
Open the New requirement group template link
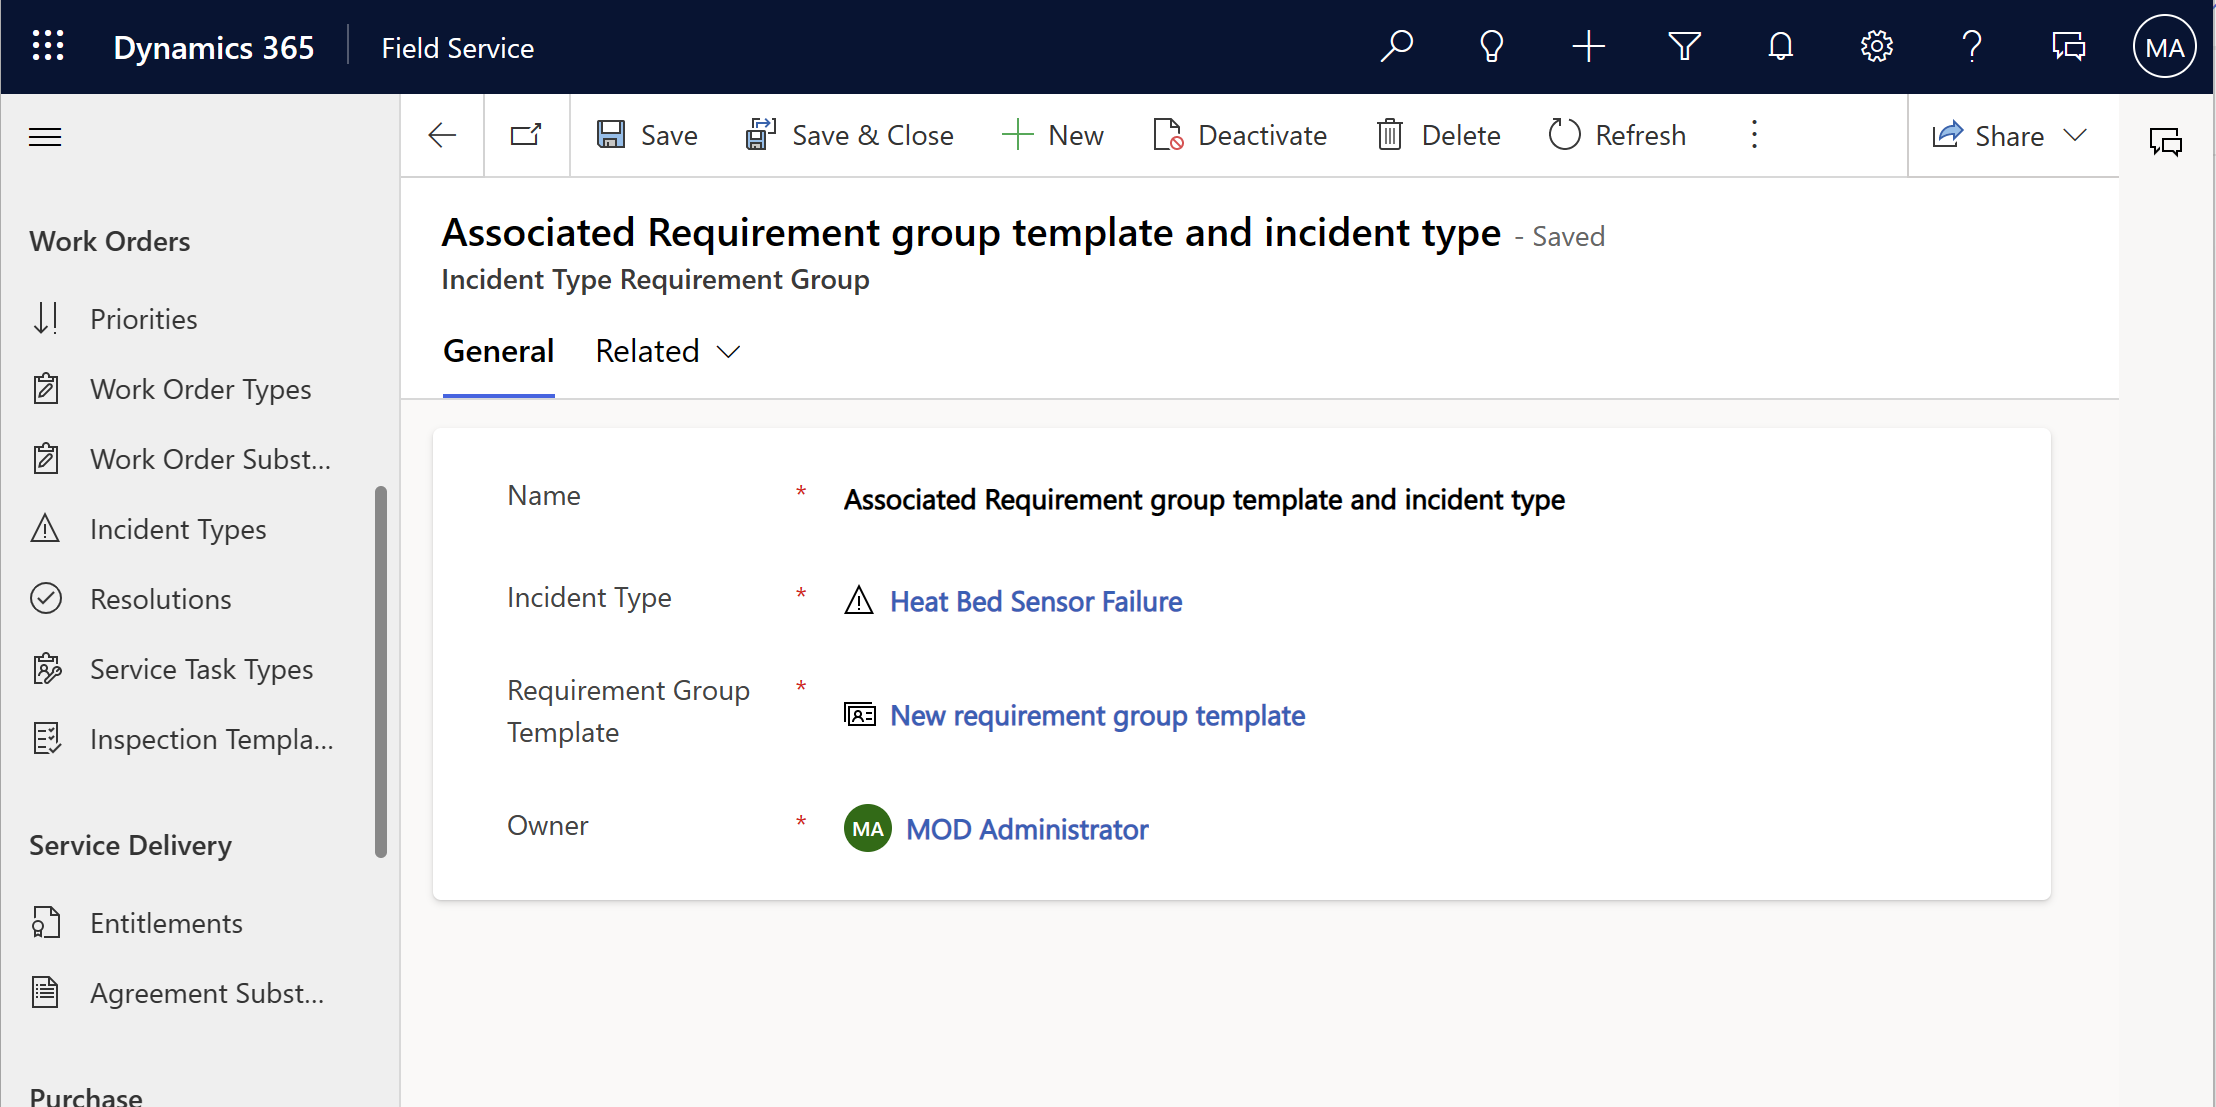1097,715
